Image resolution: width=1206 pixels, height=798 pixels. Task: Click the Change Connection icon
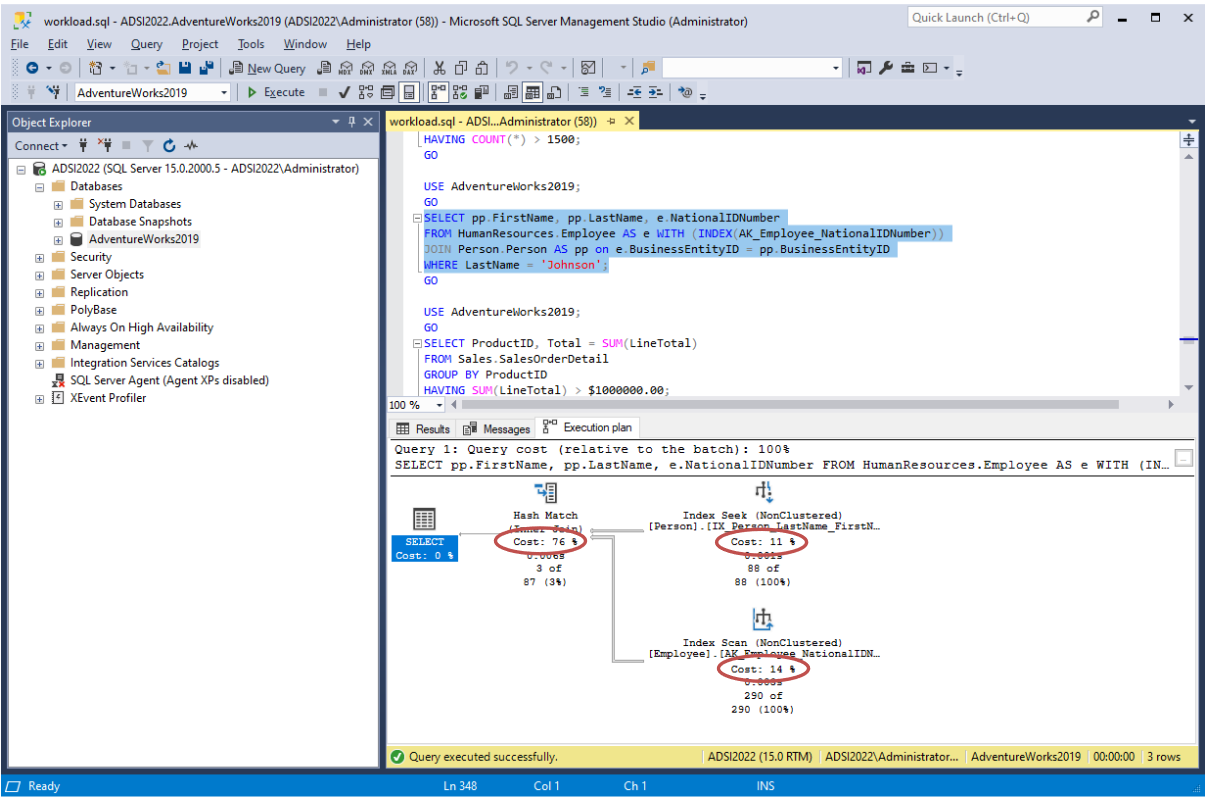point(54,92)
